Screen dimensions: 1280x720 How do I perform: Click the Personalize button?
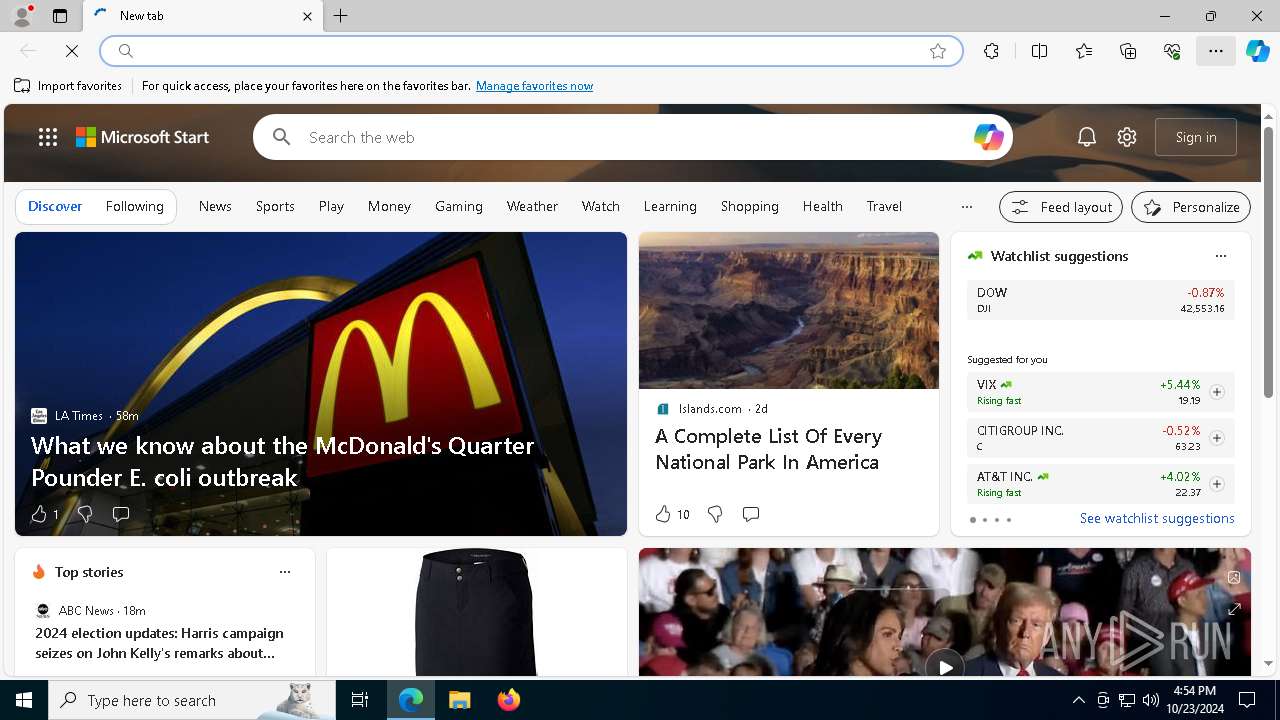[x=1191, y=207]
